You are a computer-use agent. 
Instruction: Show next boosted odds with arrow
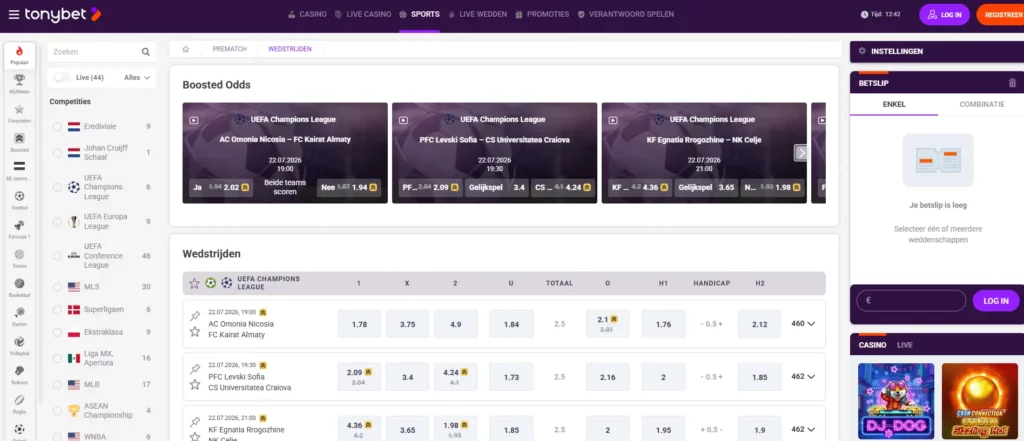[x=801, y=153]
